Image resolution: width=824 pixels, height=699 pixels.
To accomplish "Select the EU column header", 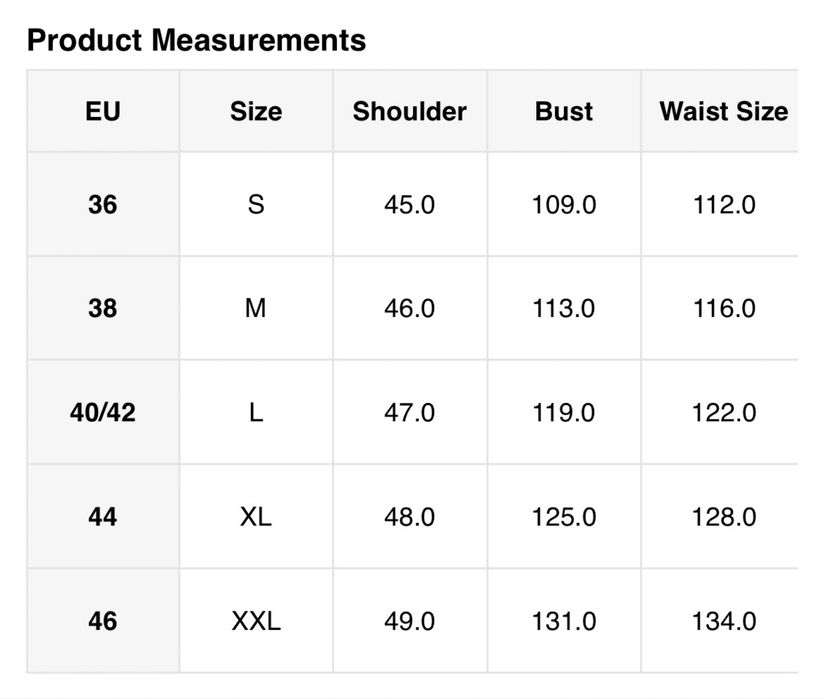I will [102, 111].
